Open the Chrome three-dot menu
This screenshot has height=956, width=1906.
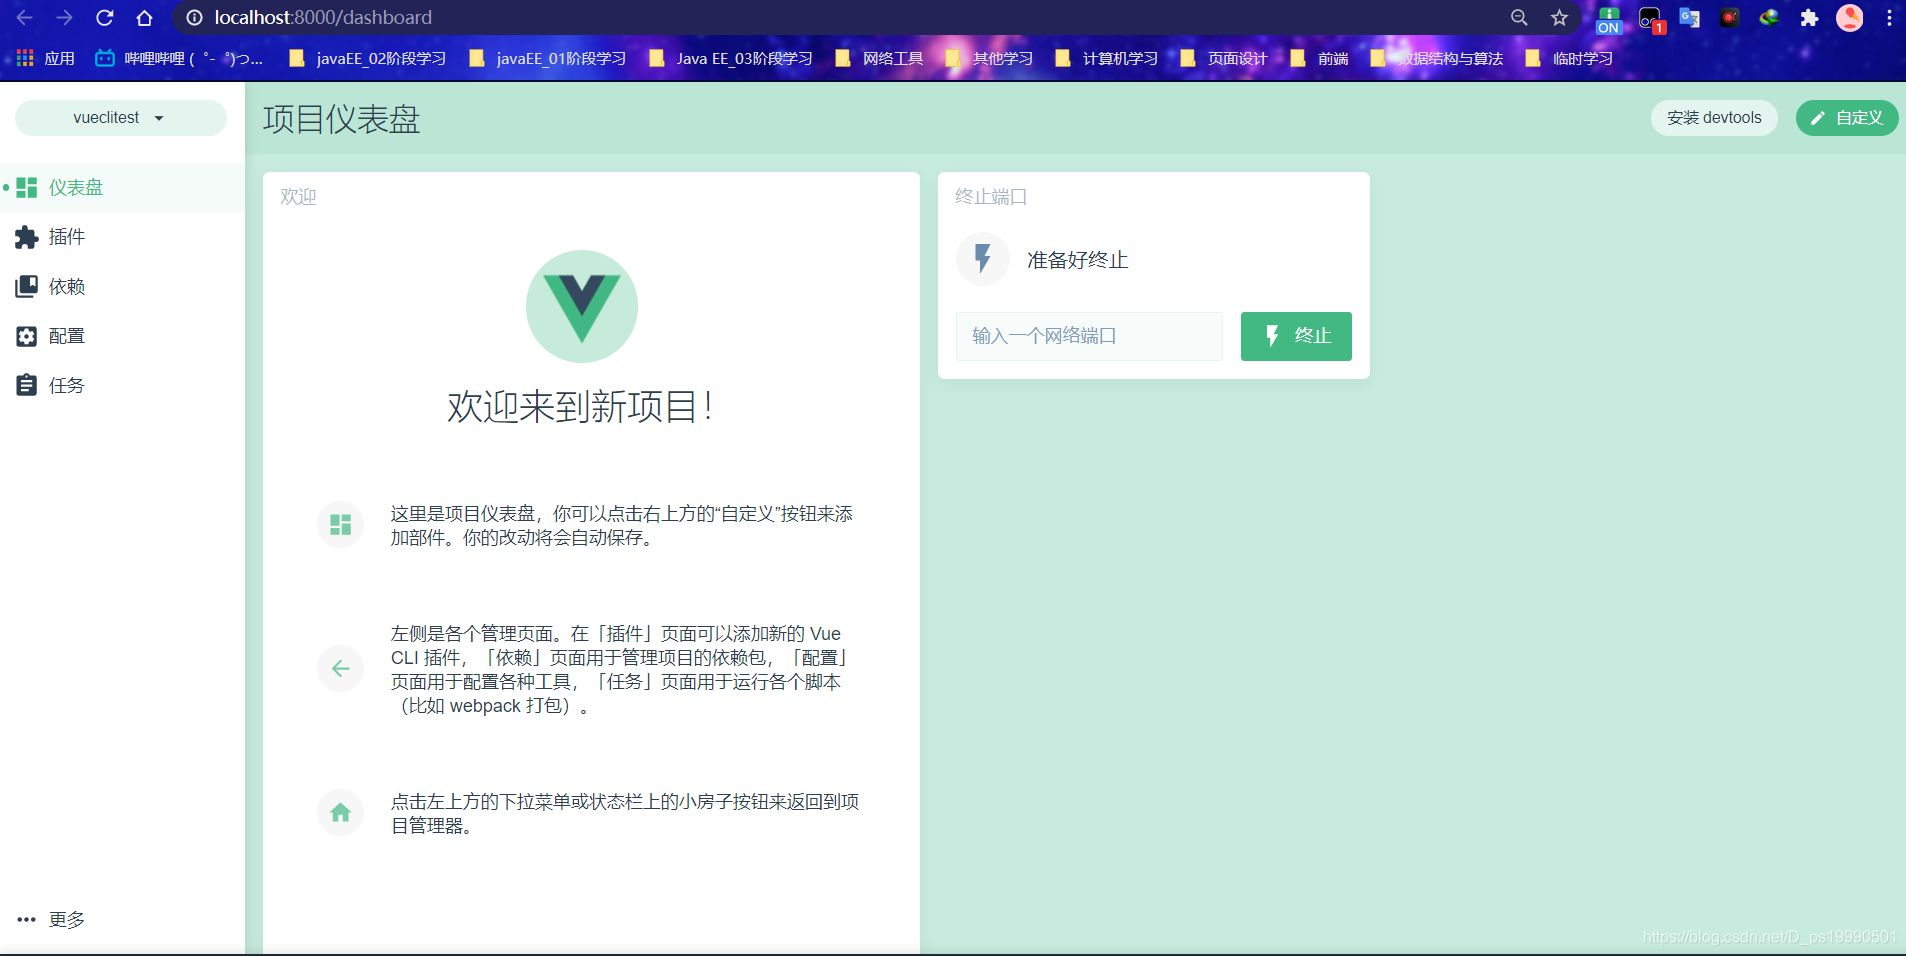1889,18
